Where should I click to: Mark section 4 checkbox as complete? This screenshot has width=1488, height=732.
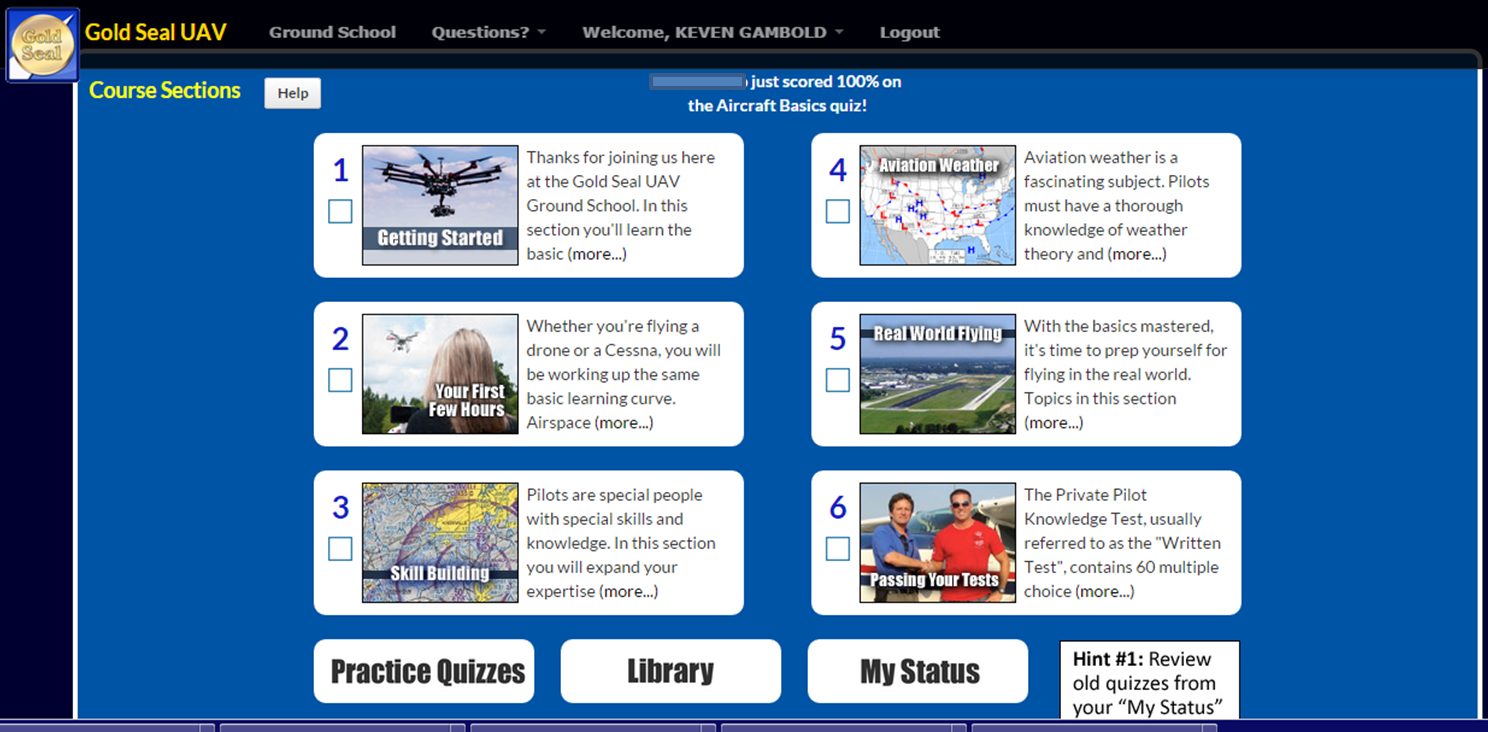pos(838,212)
